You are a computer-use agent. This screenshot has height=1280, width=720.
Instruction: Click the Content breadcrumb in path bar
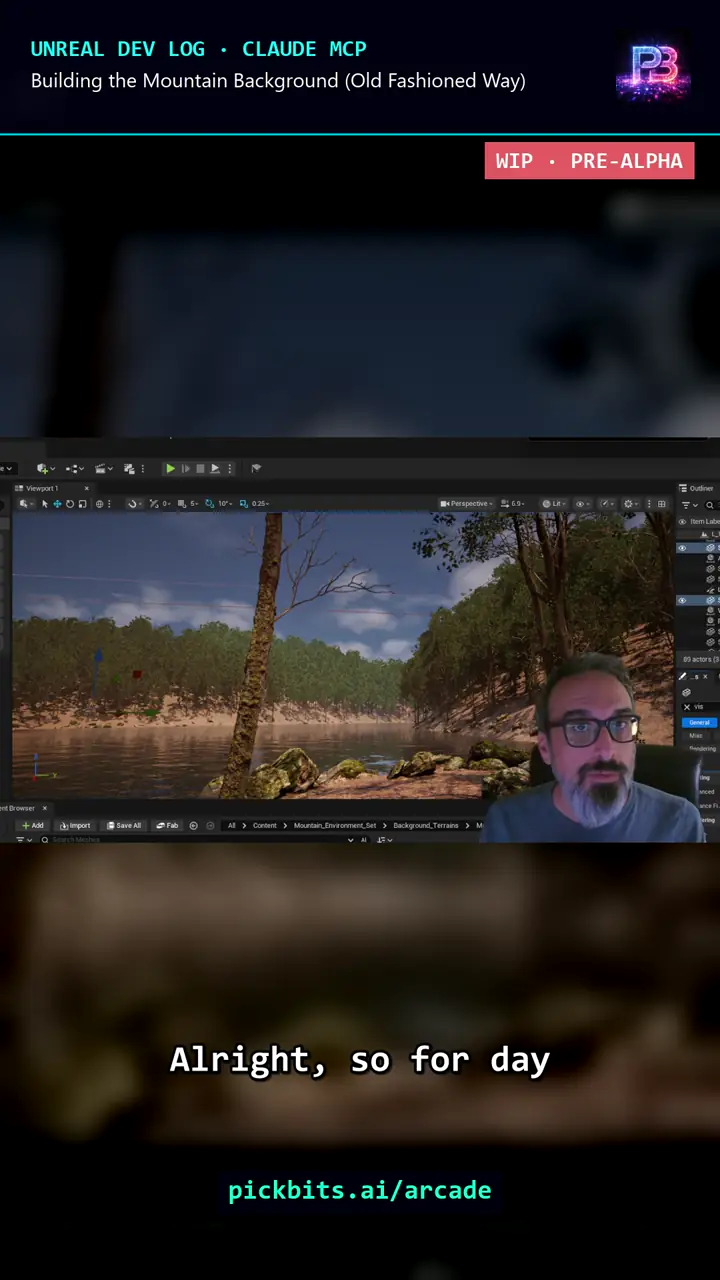(x=265, y=825)
